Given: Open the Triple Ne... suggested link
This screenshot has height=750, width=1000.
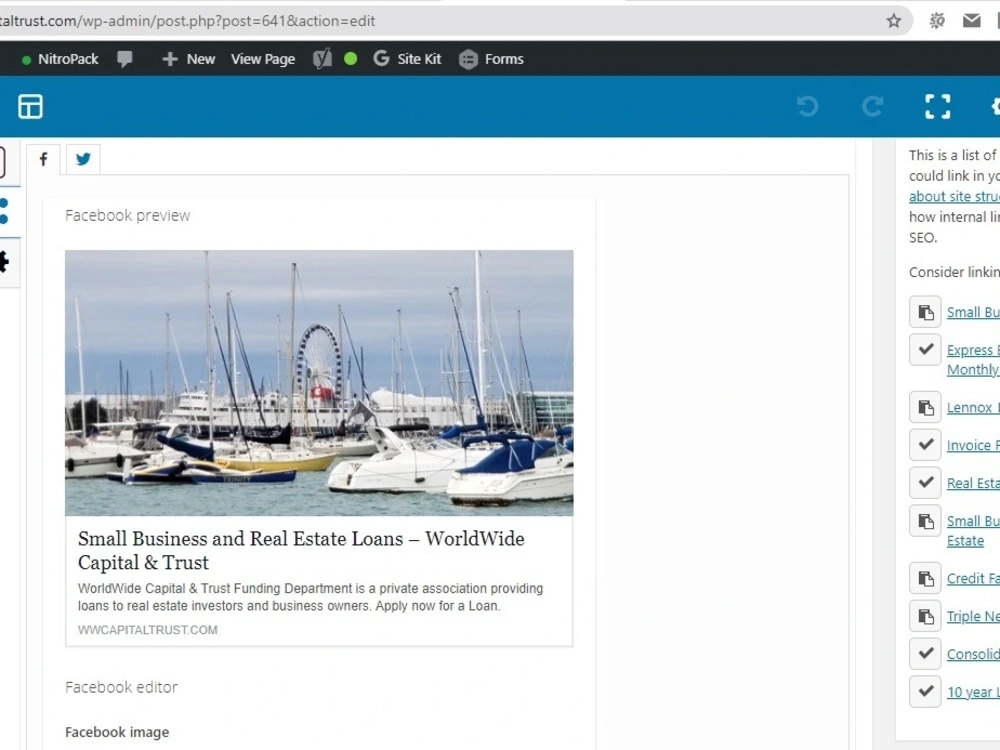Looking at the screenshot, I should (x=973, y=617).
